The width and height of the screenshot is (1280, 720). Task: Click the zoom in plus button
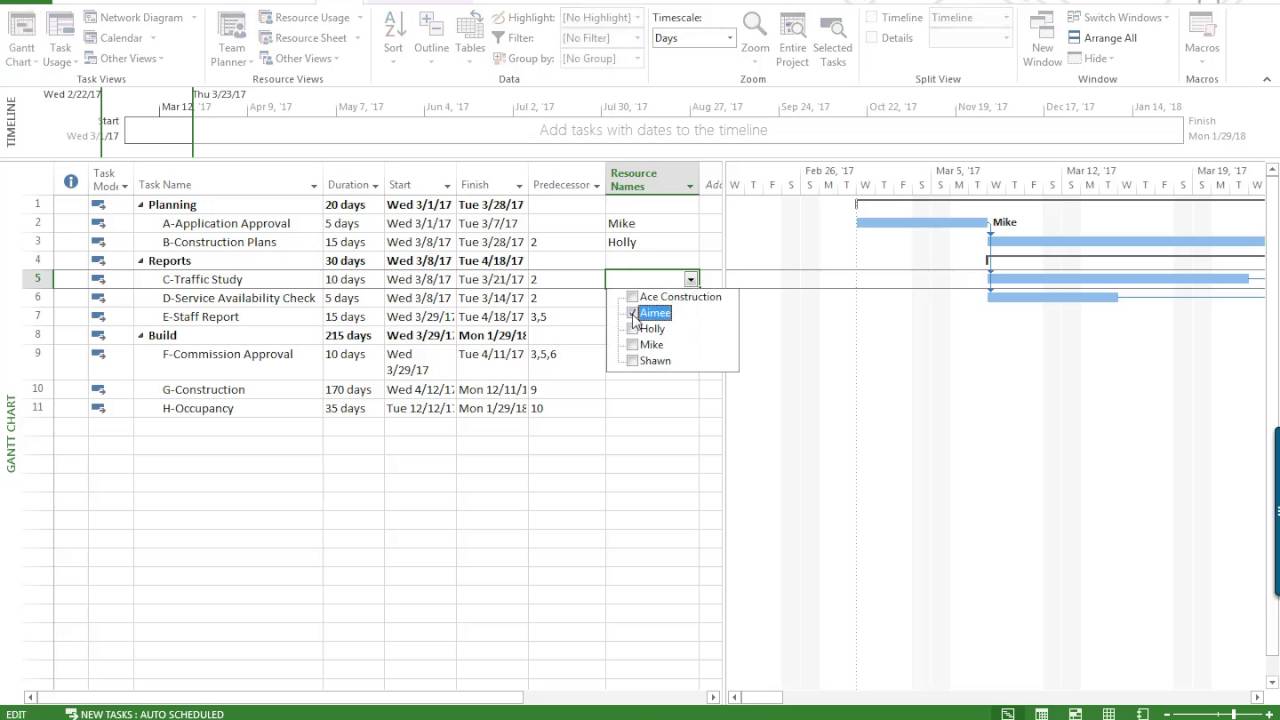coord(1271,714)
